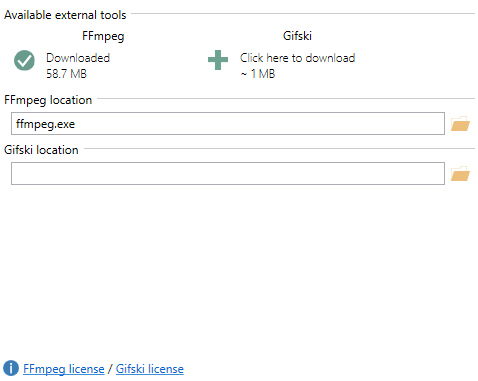
Task: Click the green FFmpeg downloaded checkmark icon
Action: point(24,60)
